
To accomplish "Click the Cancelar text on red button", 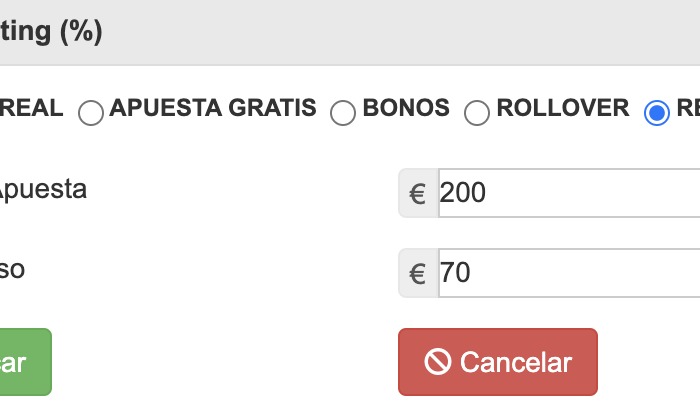I will [x=516, y=362].
